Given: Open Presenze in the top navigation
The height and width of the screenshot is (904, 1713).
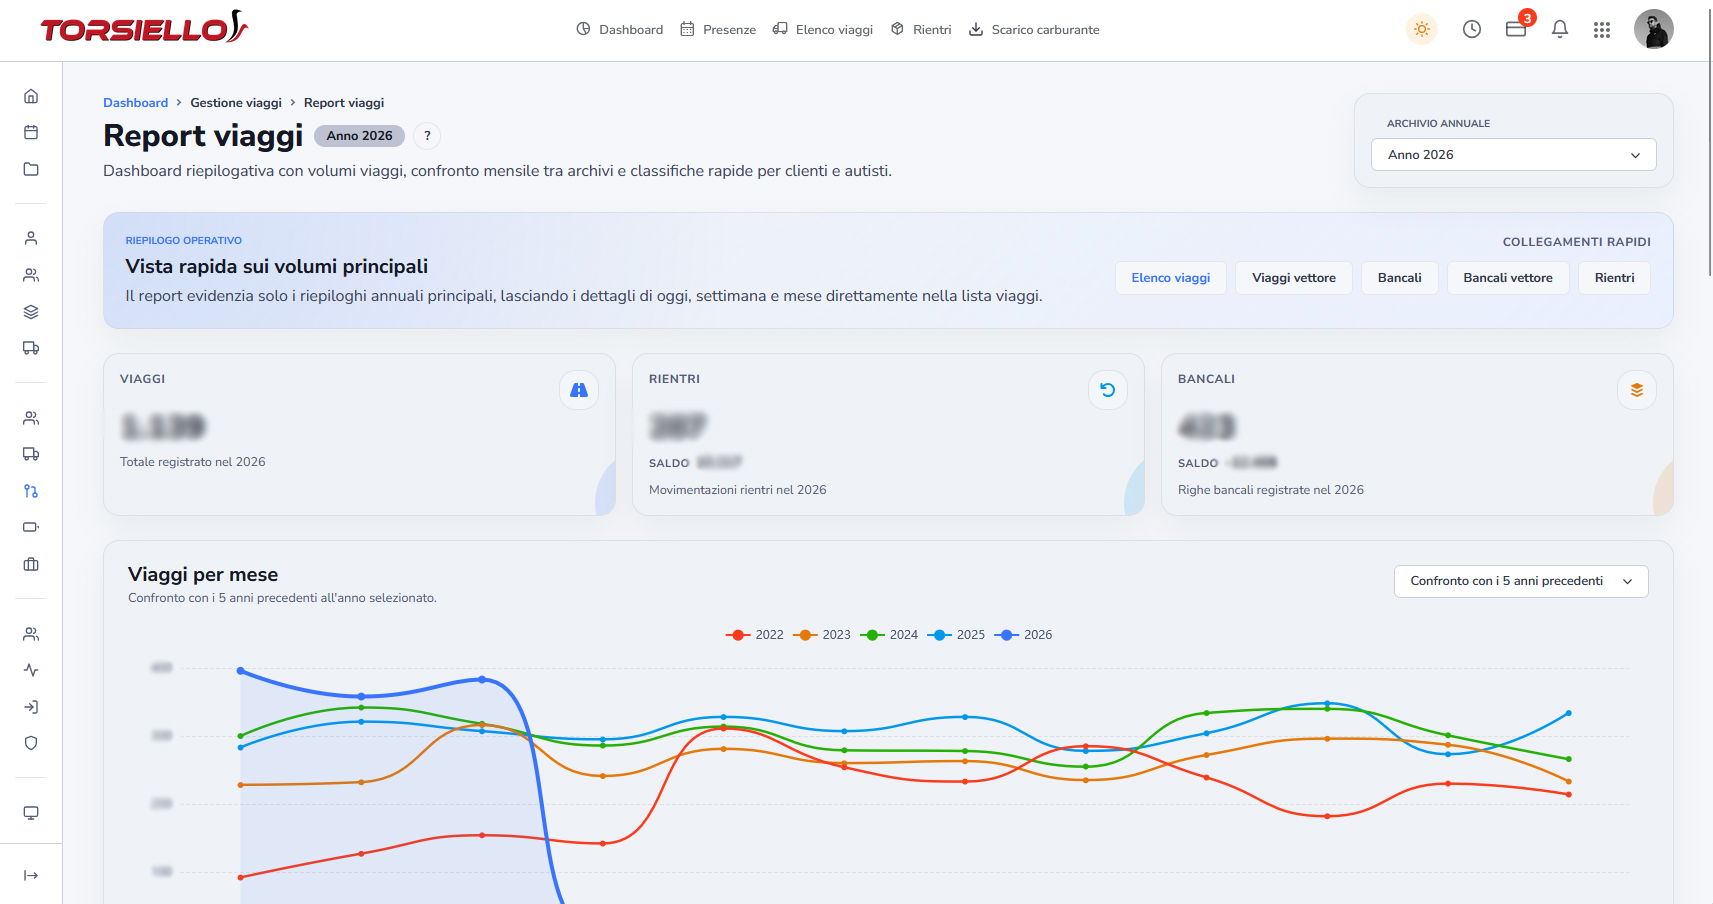Looking at the screenshot, I should [x=718, y=30].
